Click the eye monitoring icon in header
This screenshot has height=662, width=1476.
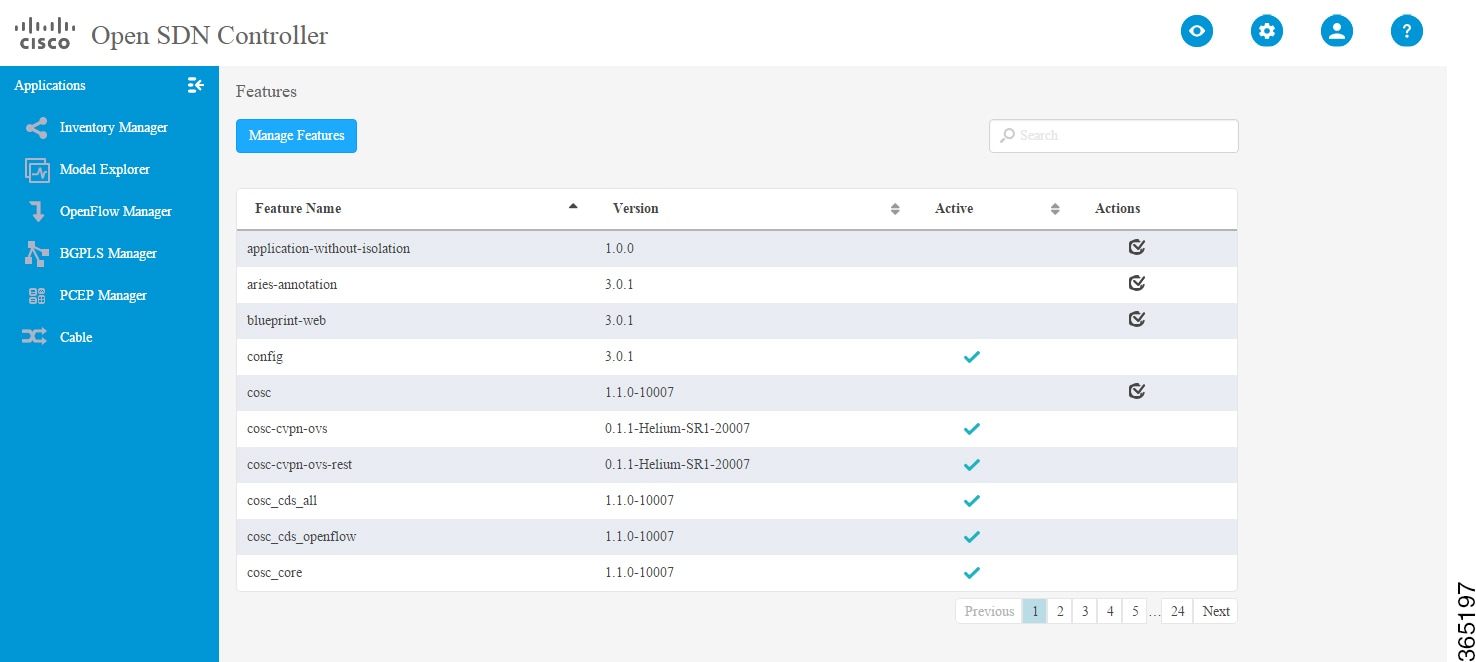[1197, 31]
